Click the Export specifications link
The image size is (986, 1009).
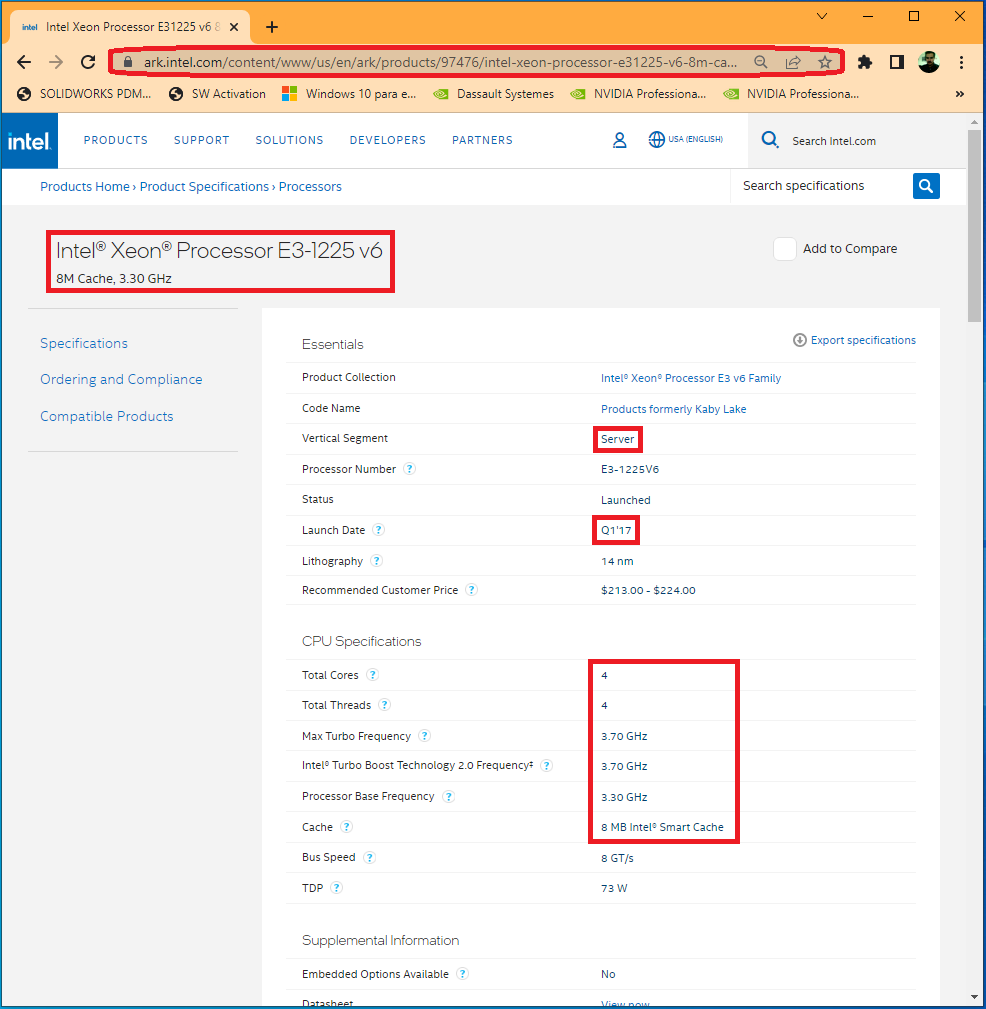coord(863,340)
